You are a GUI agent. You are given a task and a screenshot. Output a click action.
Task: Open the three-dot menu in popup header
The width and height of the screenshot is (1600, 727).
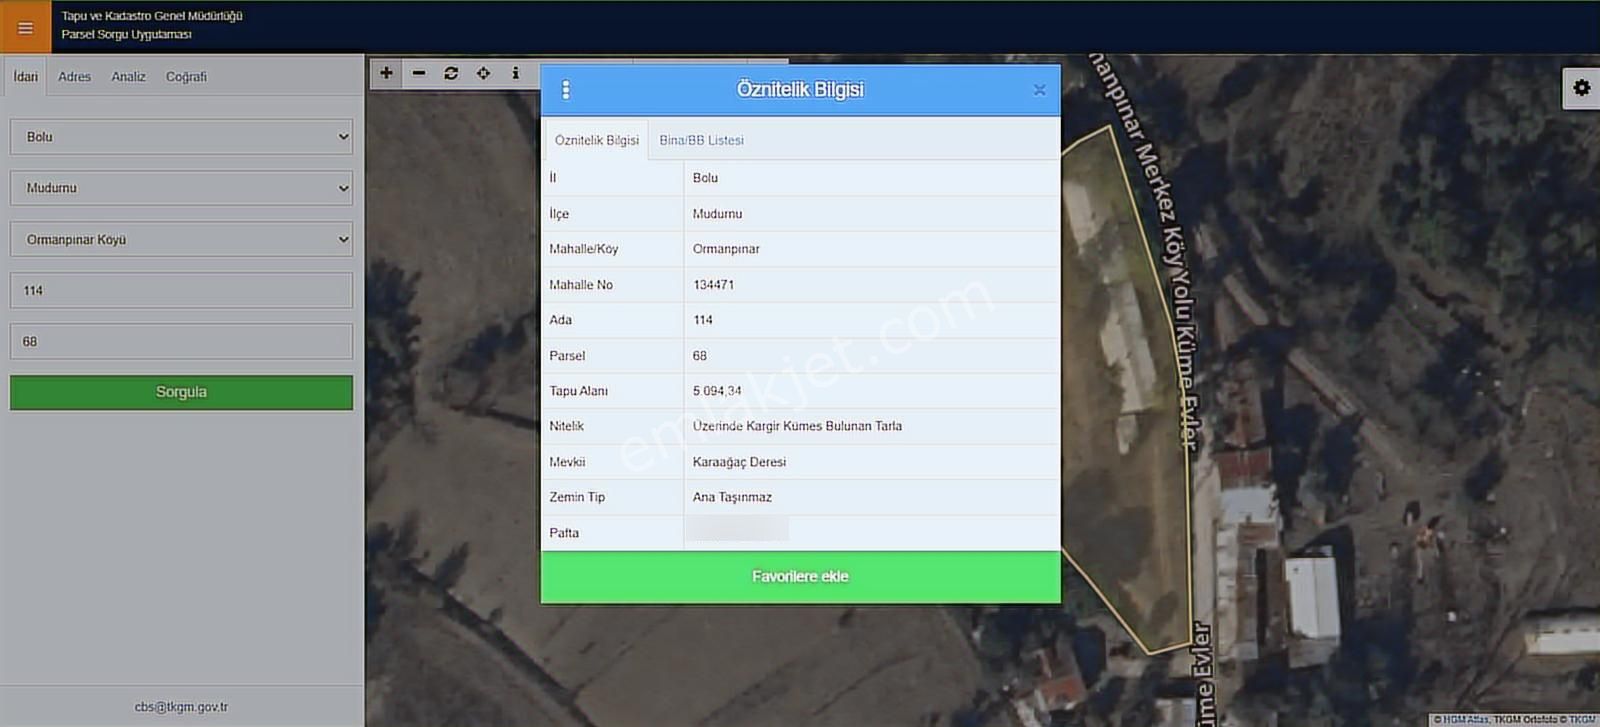click(x=566, y=90)
